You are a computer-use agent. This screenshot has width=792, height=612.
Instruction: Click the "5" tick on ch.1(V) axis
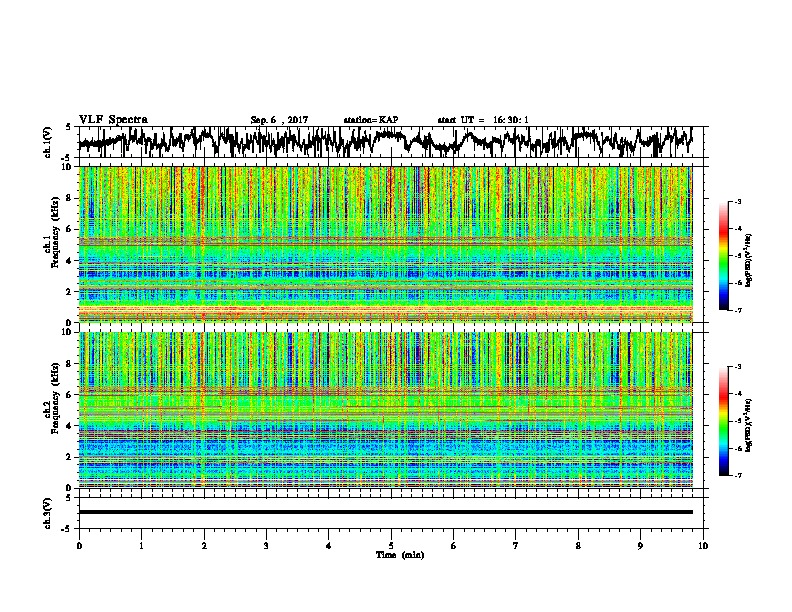(68, 127)
